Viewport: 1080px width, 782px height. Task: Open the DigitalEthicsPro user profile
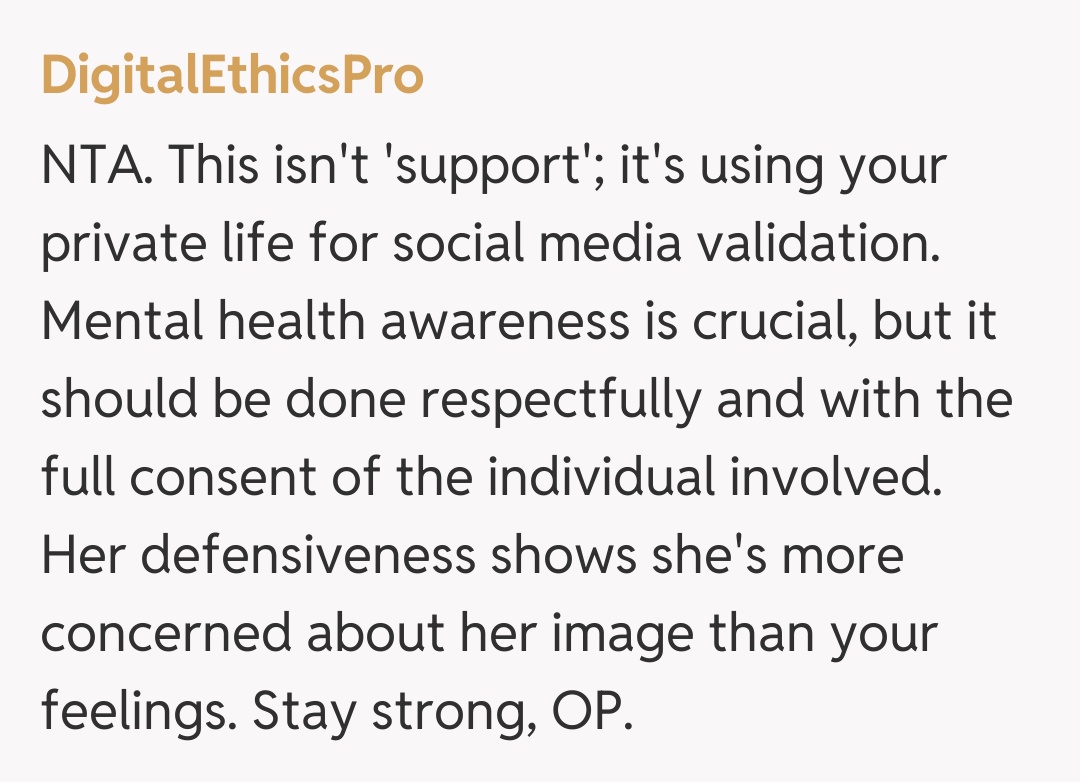232,77
